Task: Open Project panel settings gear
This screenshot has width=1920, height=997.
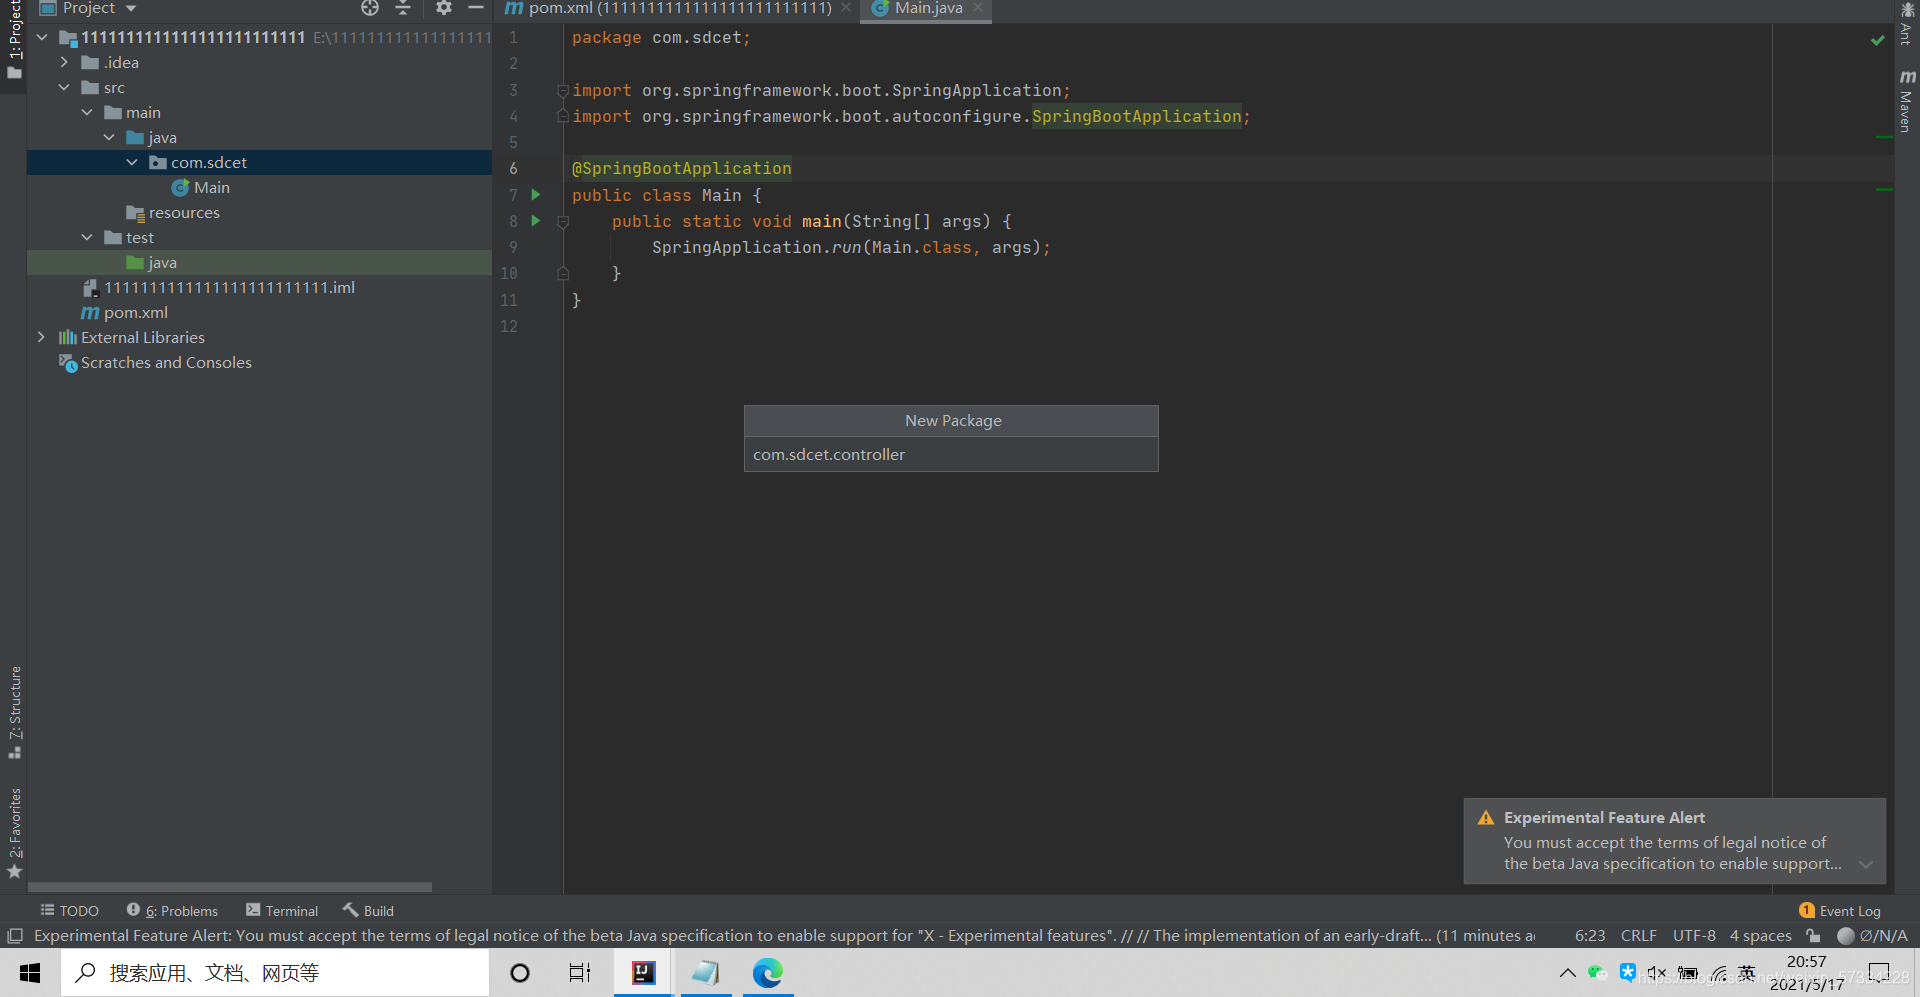Action: point(444,8)
